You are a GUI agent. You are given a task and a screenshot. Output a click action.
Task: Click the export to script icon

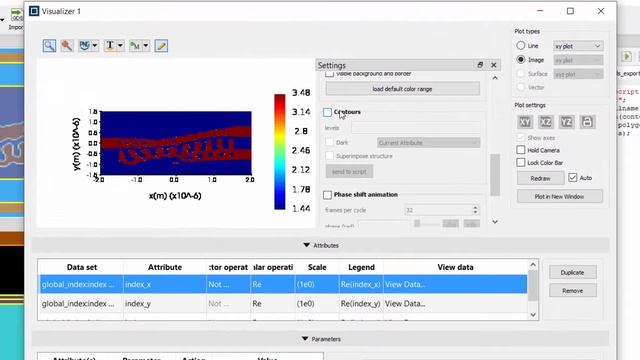pos(135,46)
